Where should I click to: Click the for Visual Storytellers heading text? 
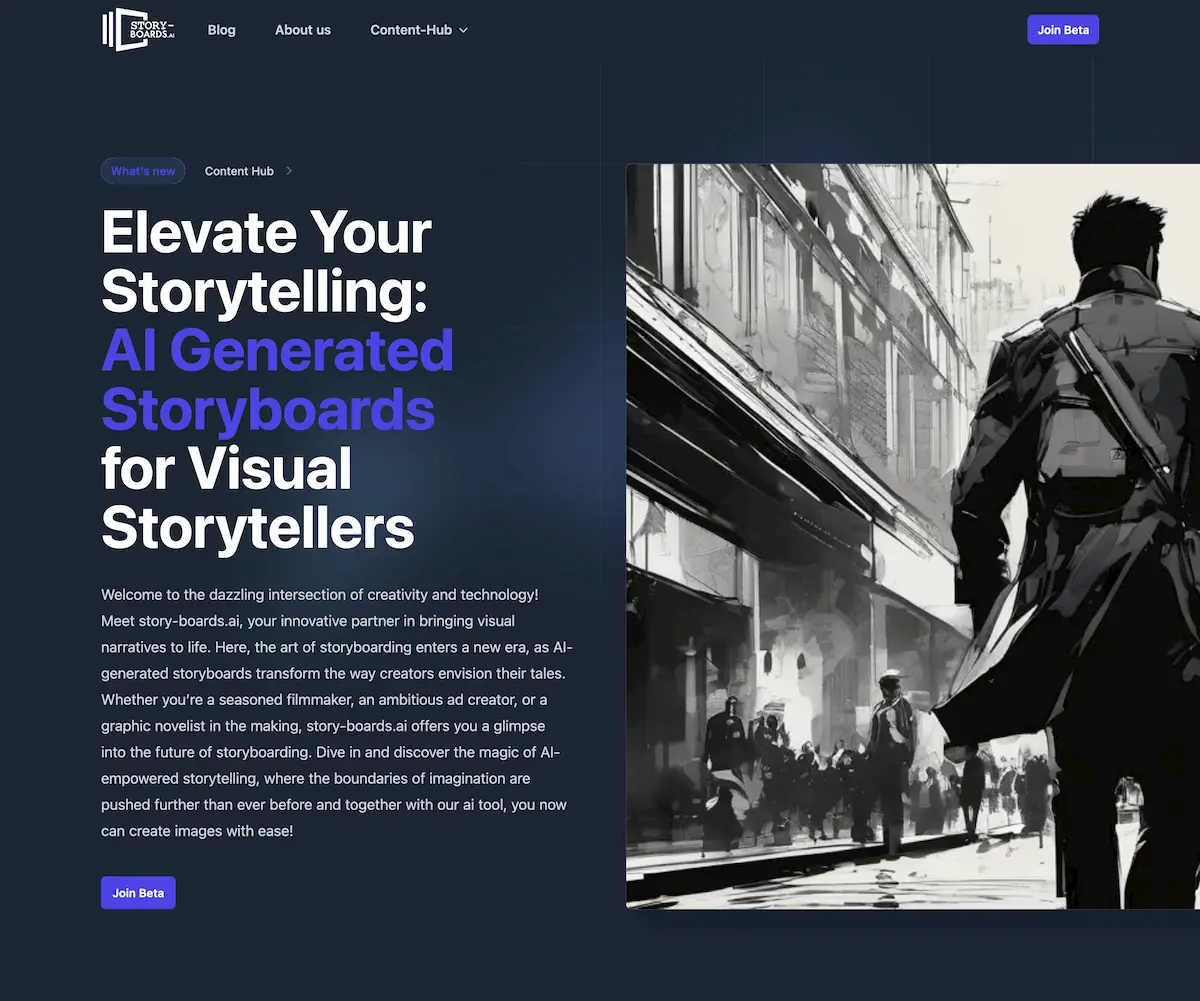click(x=258, y=498)
